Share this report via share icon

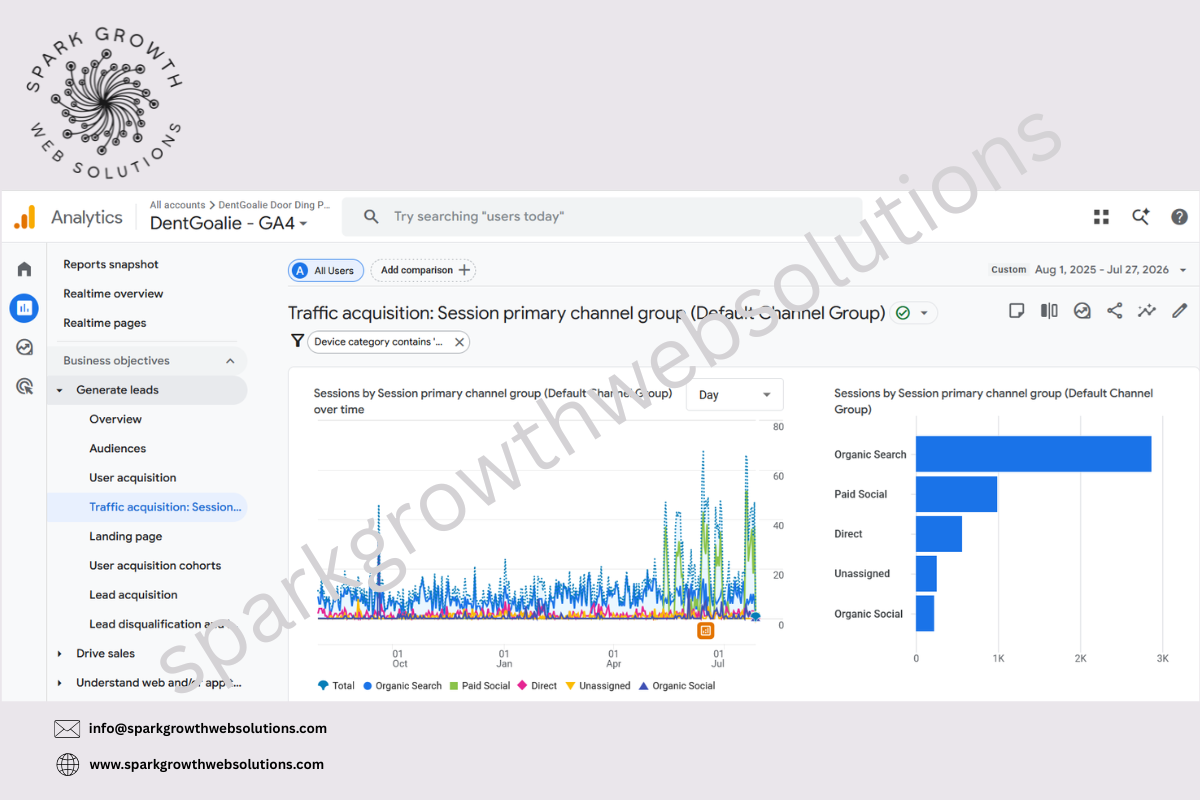point(1114,311)
